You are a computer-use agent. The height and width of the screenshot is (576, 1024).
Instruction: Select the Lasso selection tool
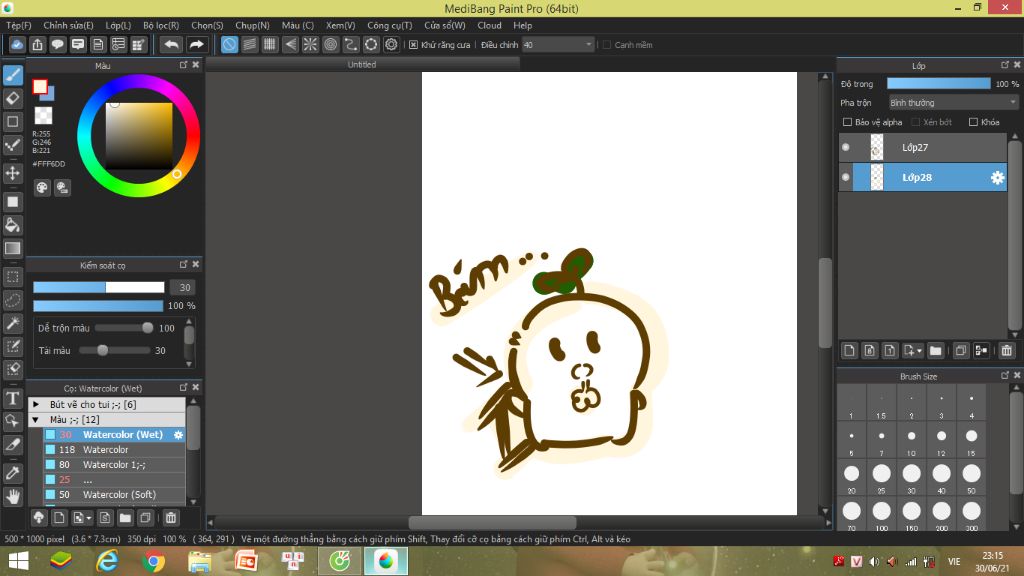pyautogui.click(x=12, y=300)
